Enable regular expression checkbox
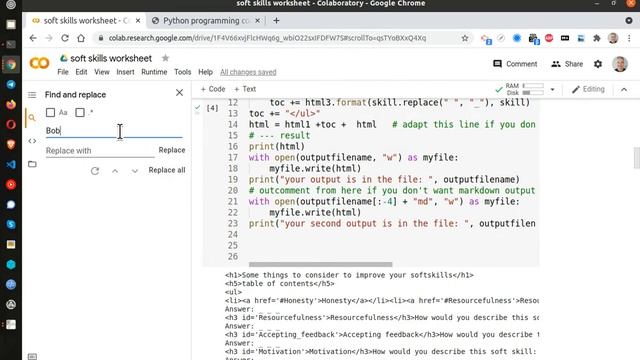Screen dimensions: 640x360 (x=80, y=112)
